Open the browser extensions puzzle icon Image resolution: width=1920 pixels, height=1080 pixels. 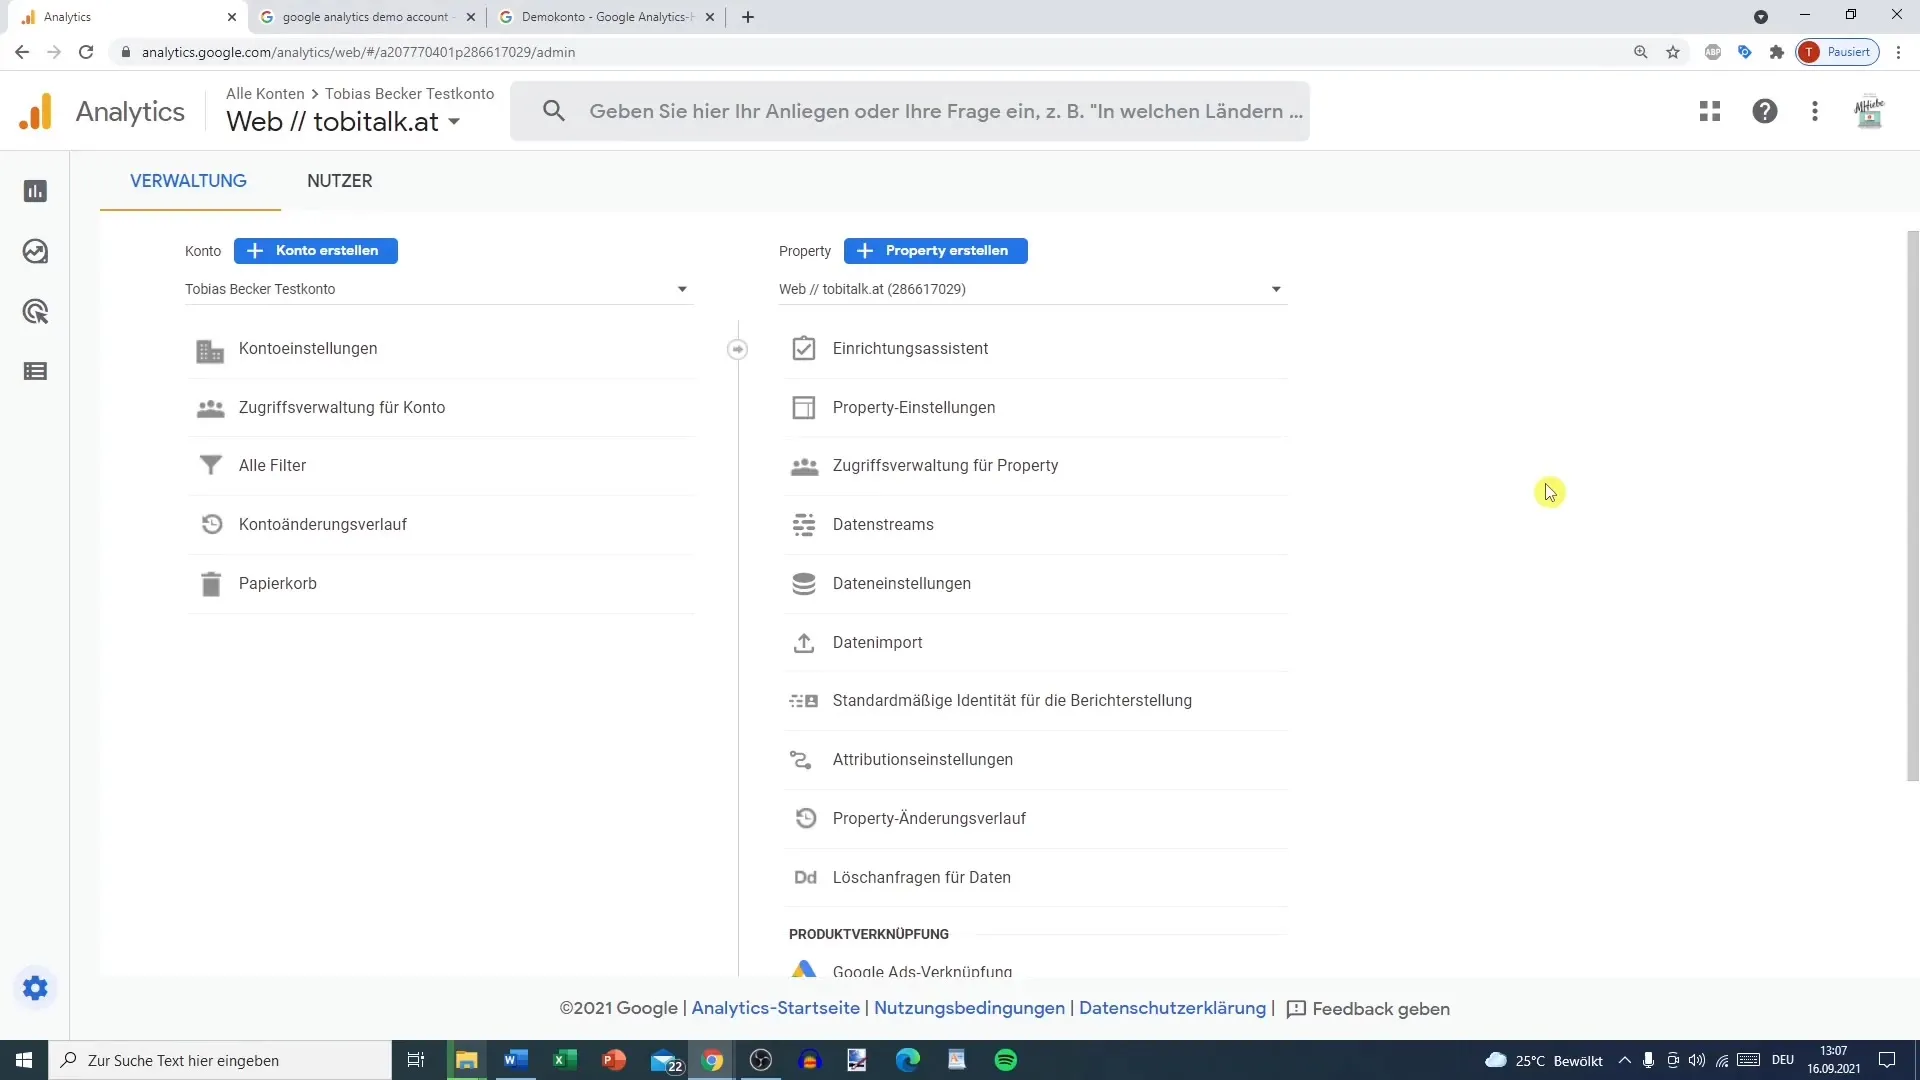tap(1777, 52)
